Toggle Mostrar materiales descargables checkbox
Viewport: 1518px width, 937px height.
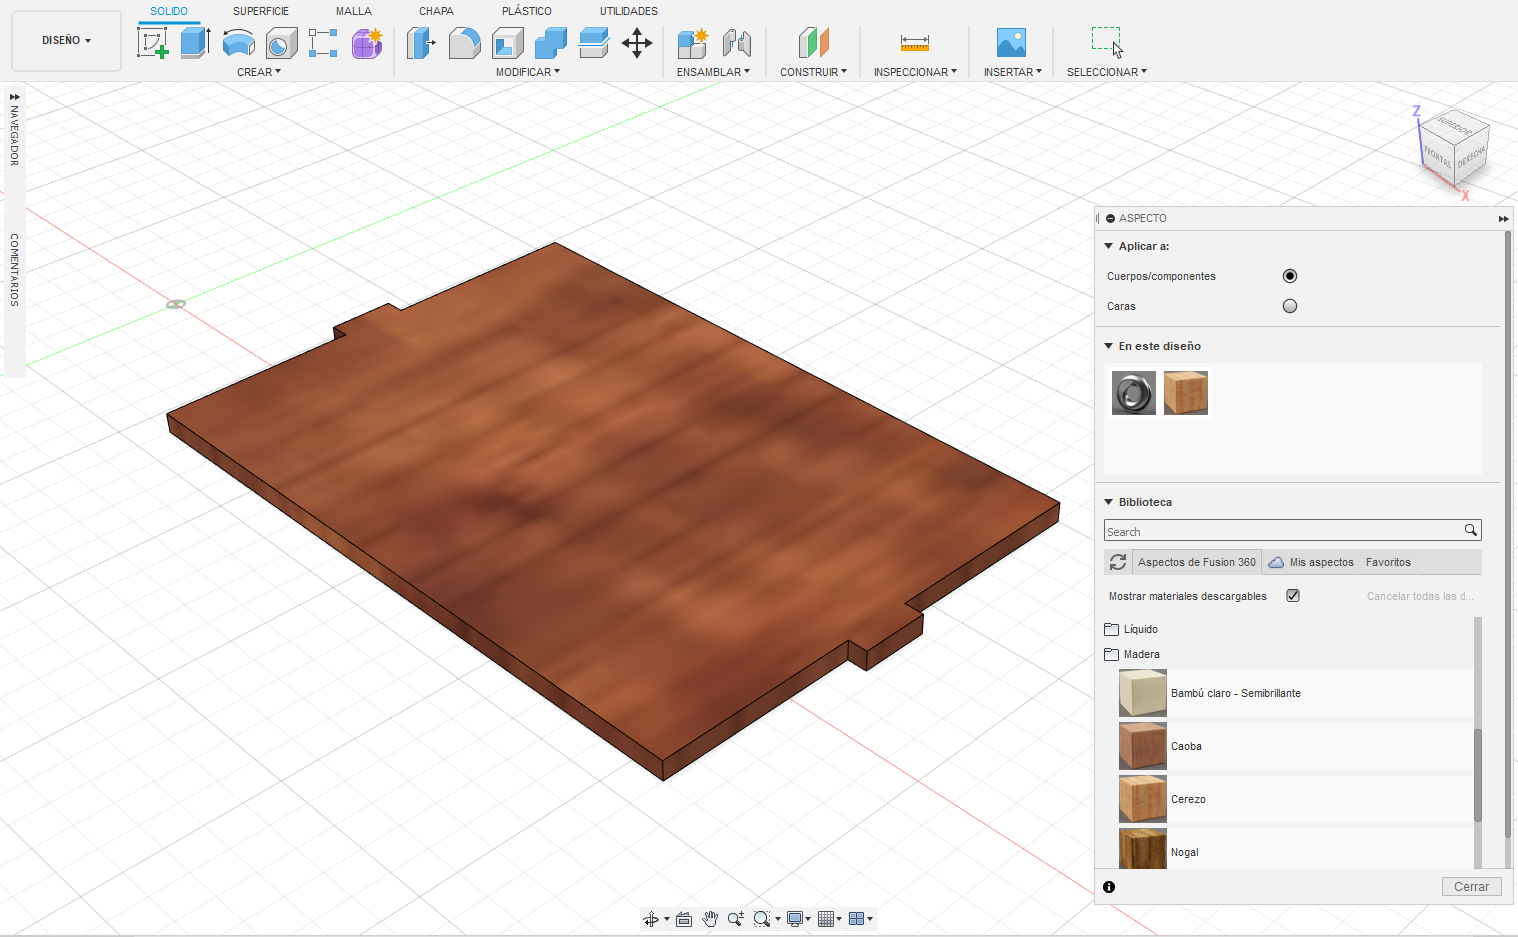click(x=1293, y=595)
